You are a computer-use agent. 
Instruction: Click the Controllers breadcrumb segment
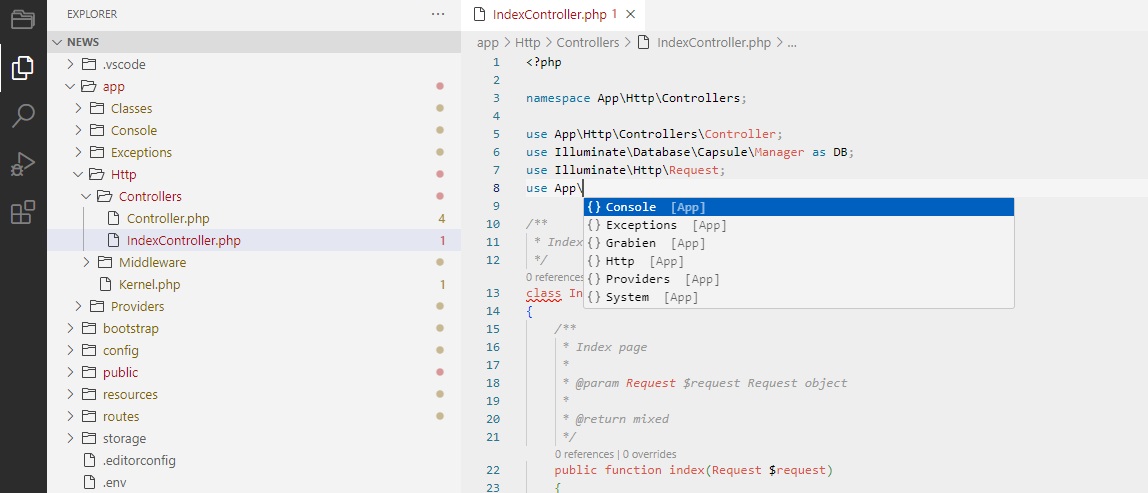587,42
